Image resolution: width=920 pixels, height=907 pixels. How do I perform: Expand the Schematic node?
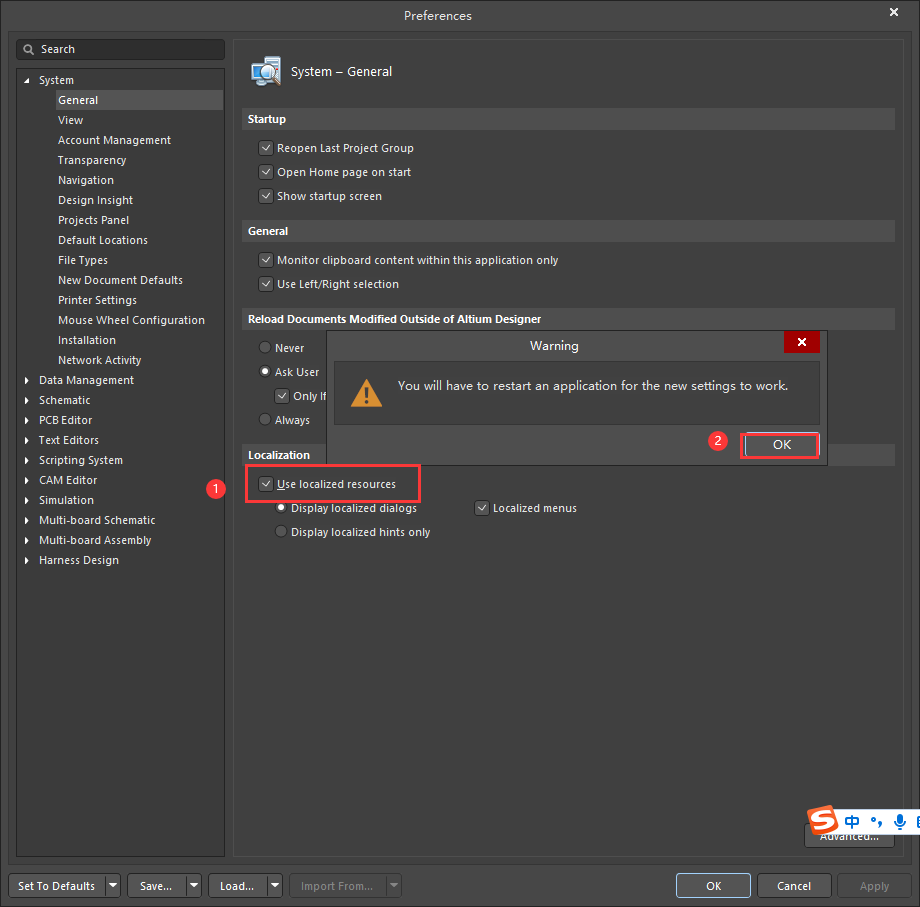(x=26, y=401)
